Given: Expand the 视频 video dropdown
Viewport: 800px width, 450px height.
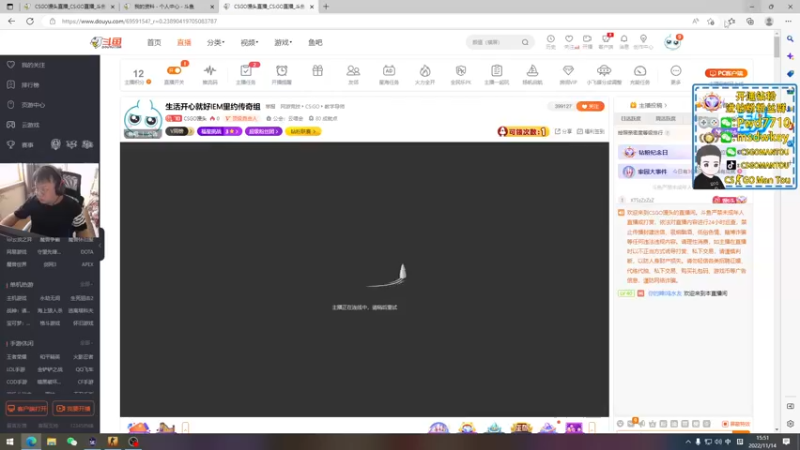Looking at the screenshot, I should [x=249, y=43].
